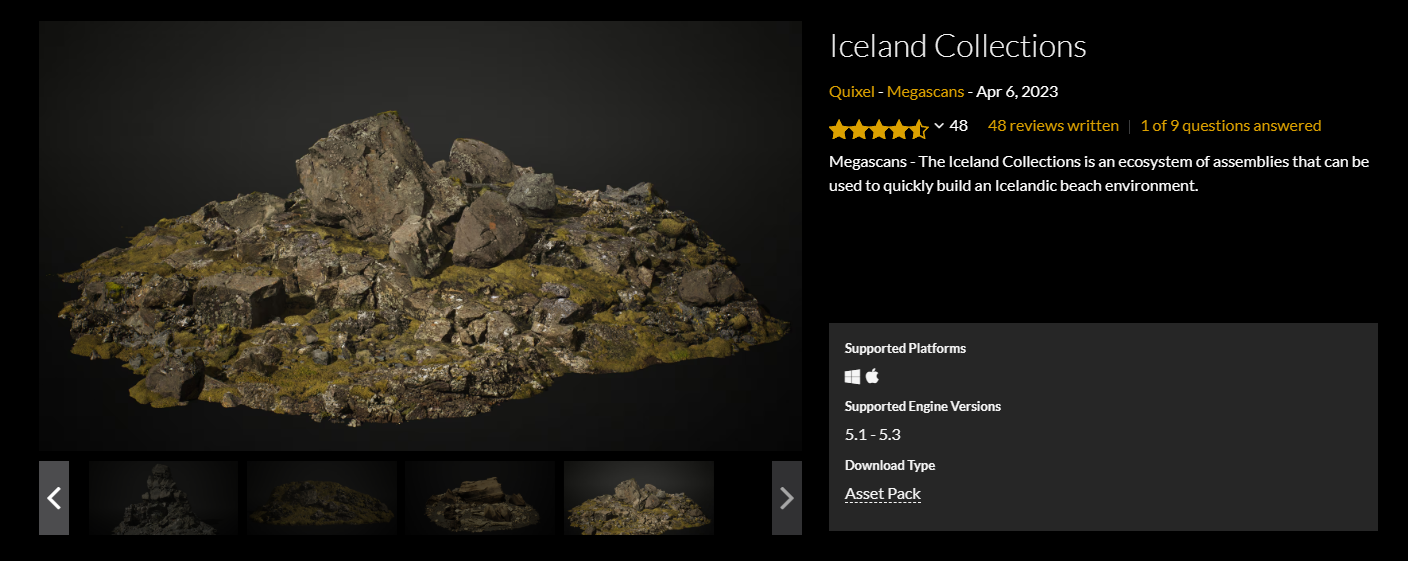Click the Apple platform icon

pos(872,376)
